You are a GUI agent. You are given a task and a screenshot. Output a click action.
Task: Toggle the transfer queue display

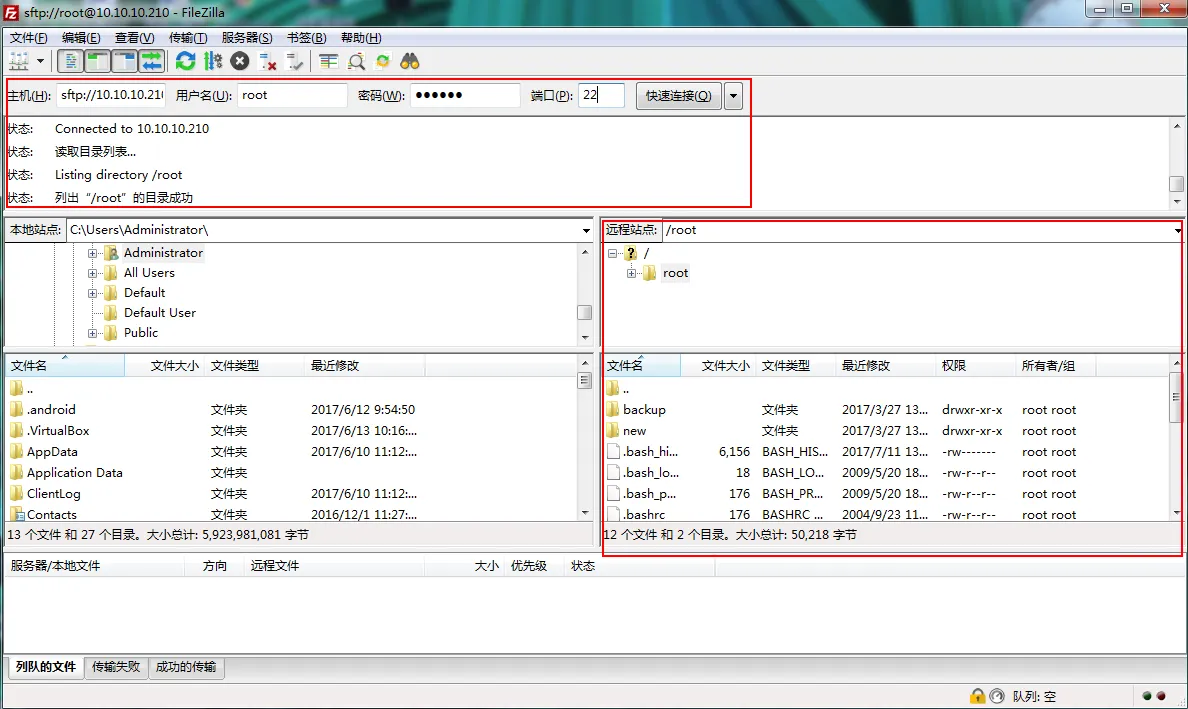click(152, 61)
